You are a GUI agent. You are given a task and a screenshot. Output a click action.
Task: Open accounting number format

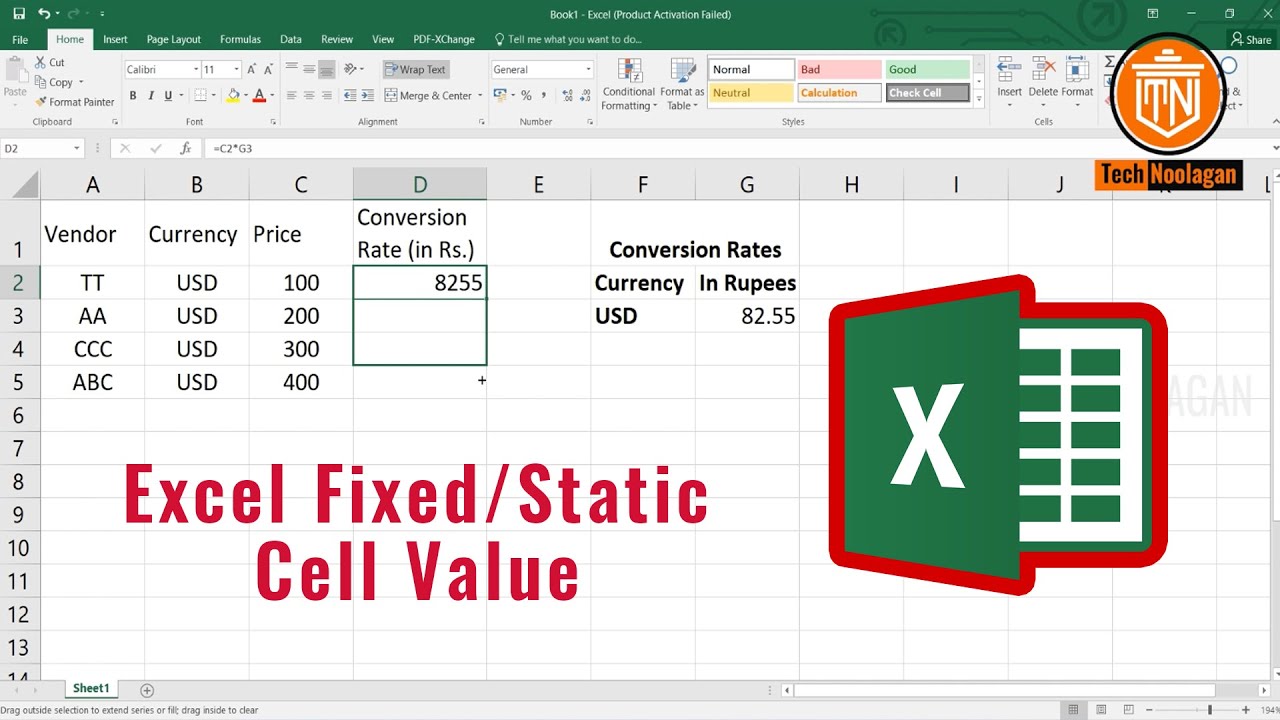tap(502, 96)
